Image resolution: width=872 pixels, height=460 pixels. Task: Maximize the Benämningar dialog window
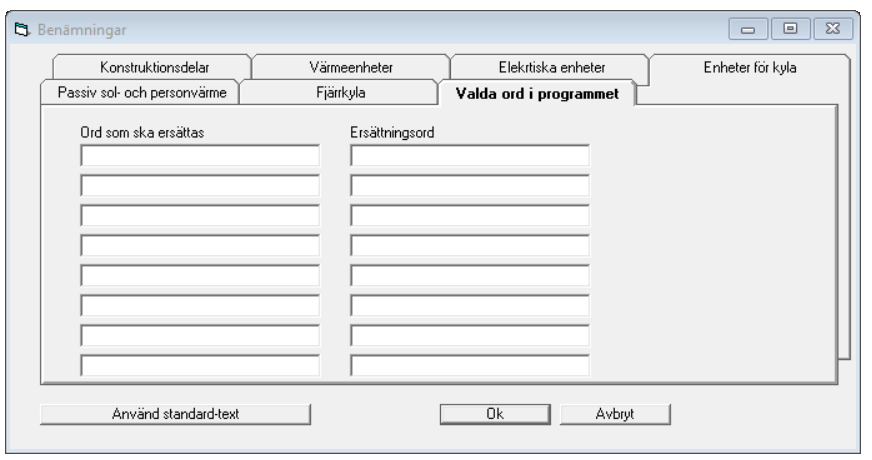tap(790, 29)
